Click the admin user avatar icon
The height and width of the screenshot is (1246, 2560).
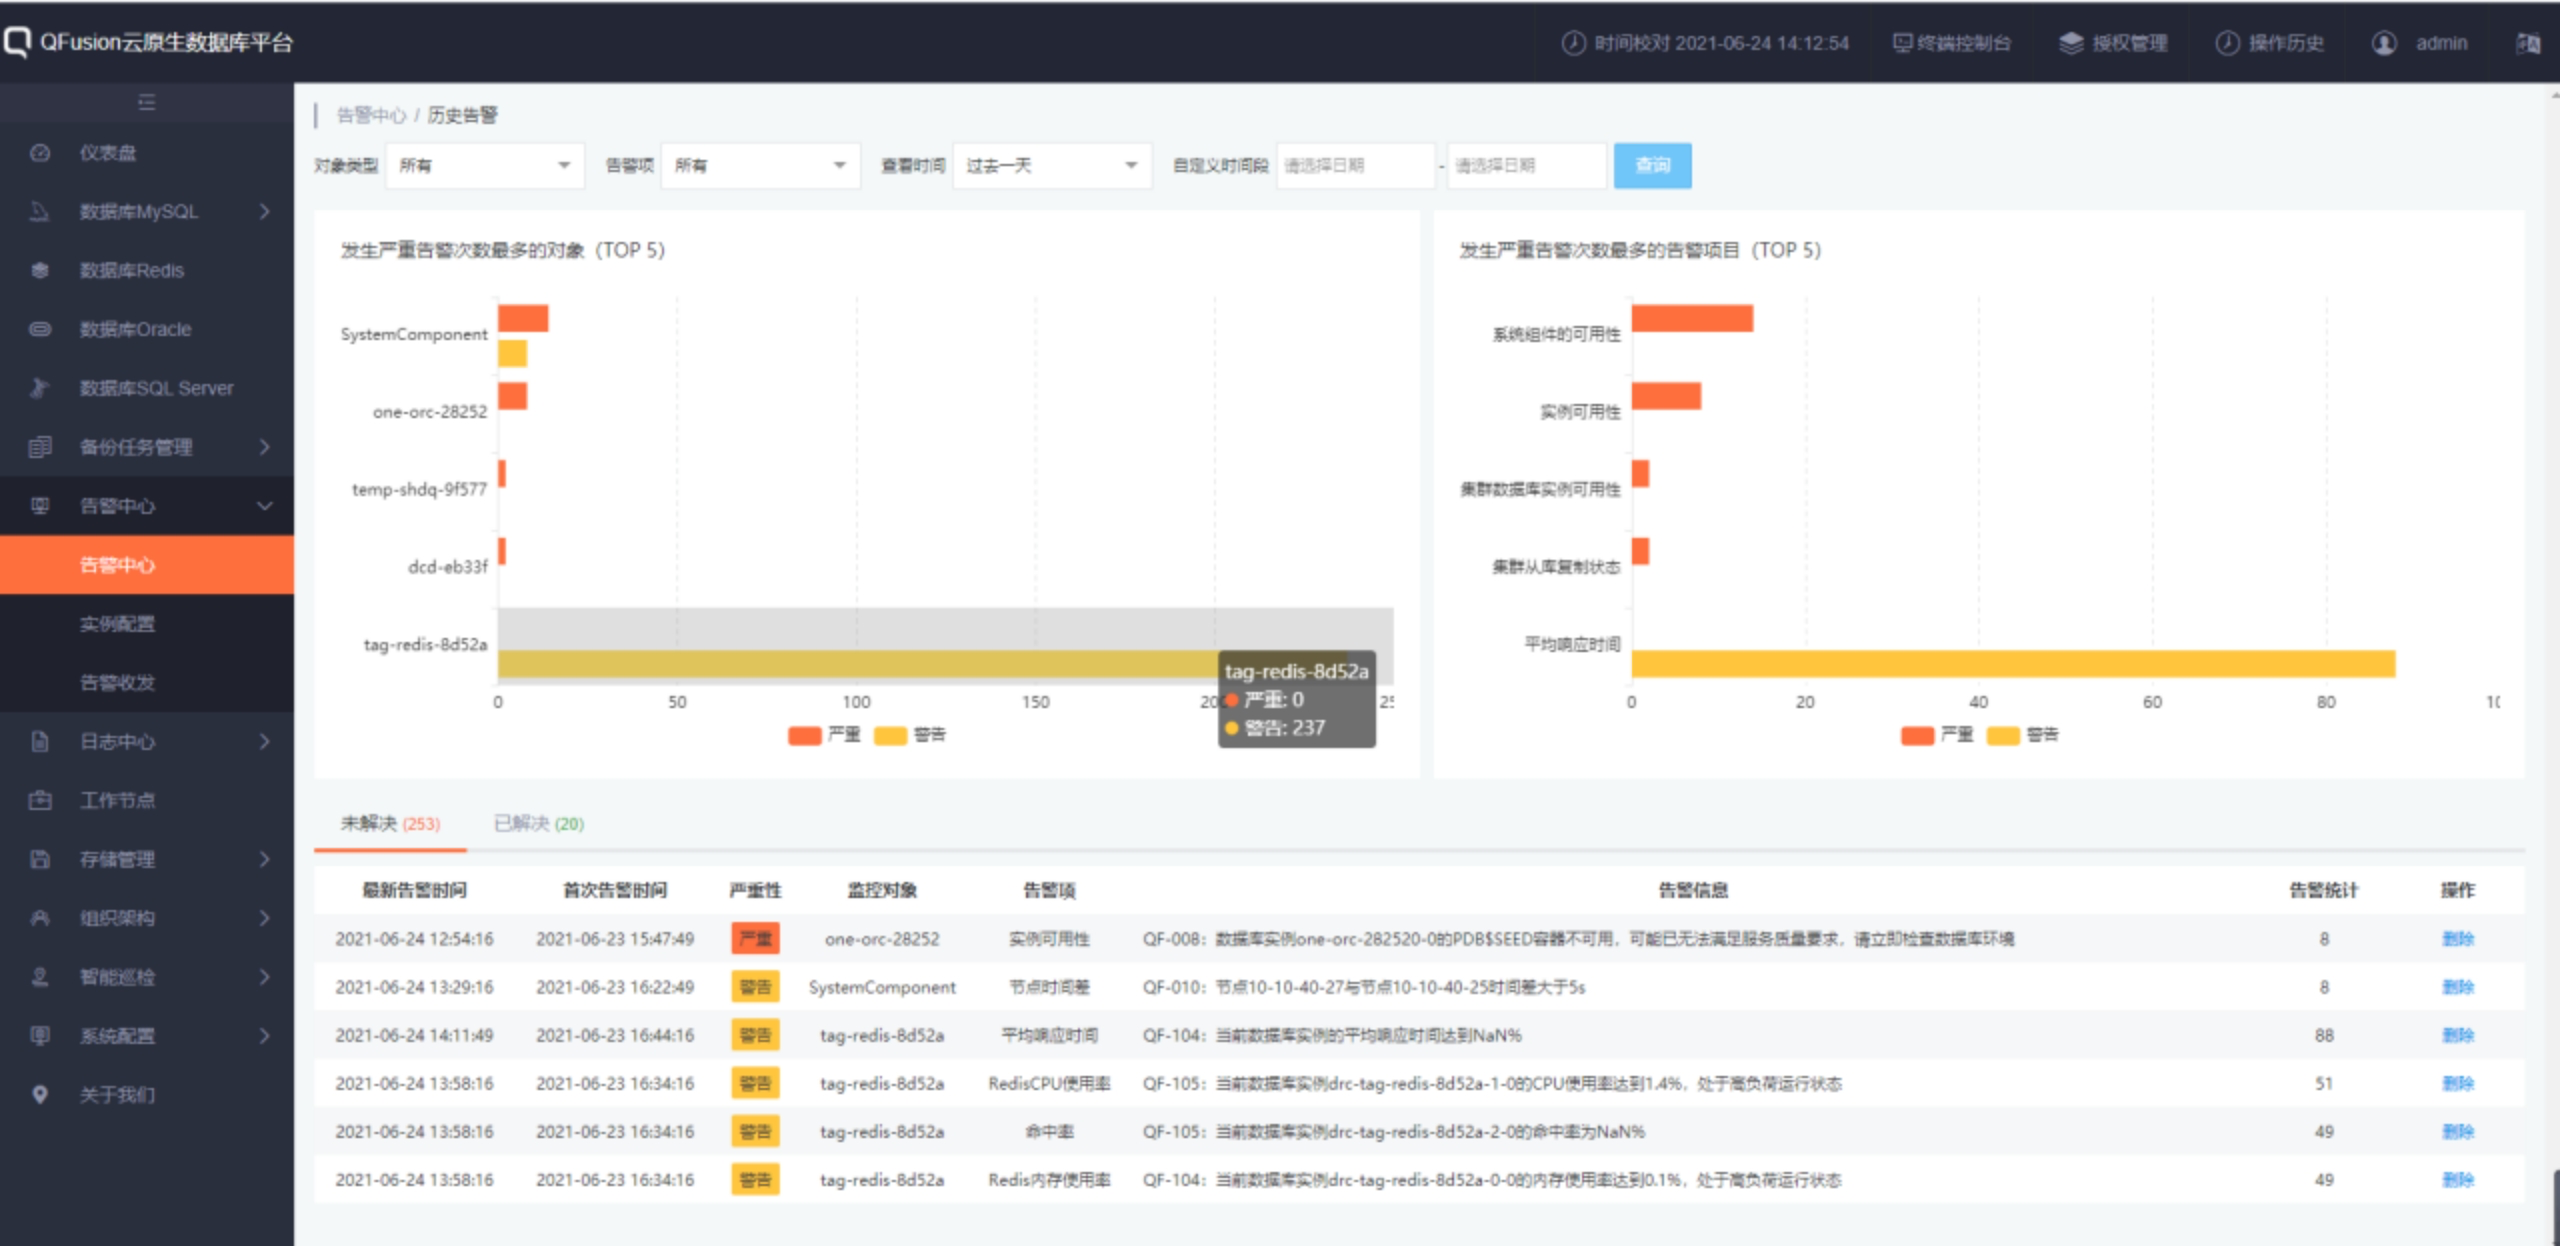click(2384, 43)
